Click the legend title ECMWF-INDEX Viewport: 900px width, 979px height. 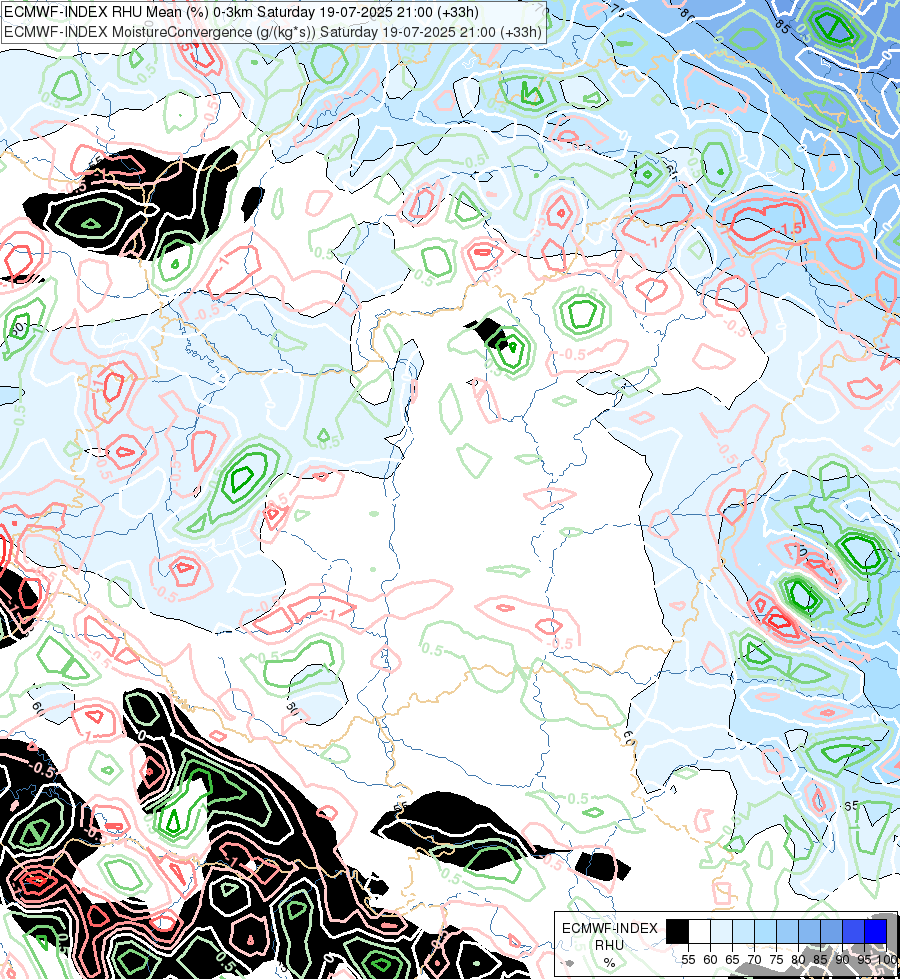click(x=610, y=928)
